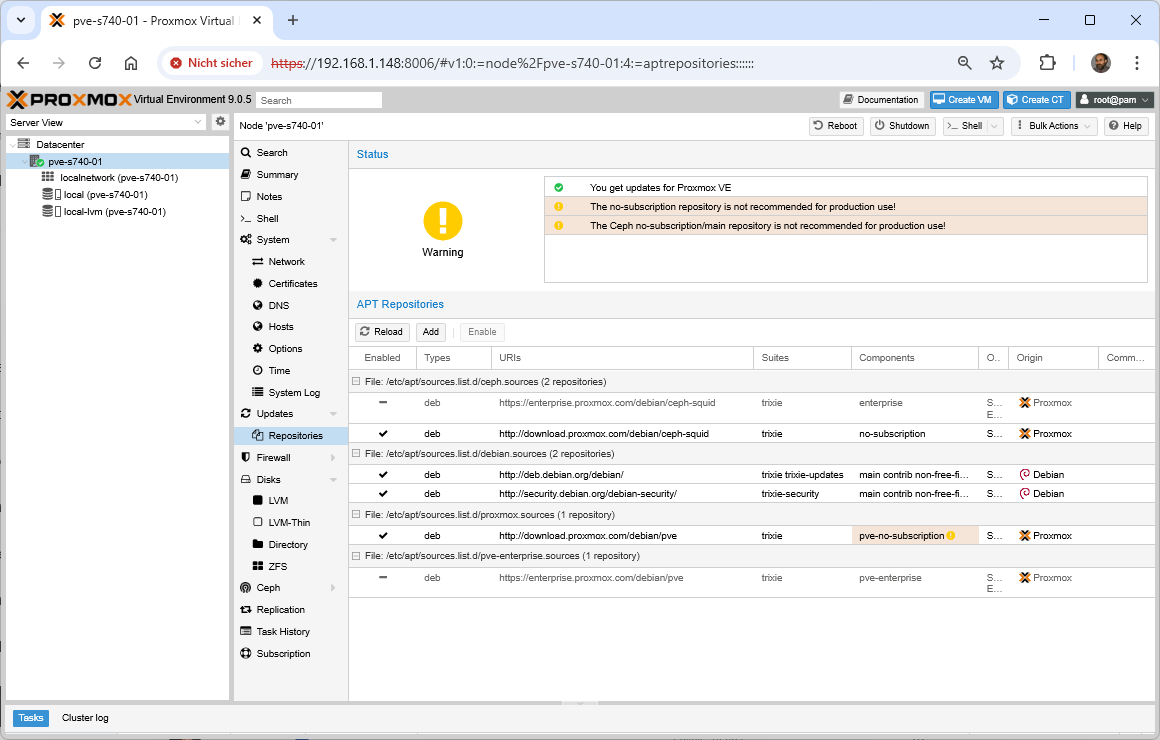1160x740 pixels.
Task: Click the Proxmox logo in the header
Action: pyautogui.click(x=68, y=100)
